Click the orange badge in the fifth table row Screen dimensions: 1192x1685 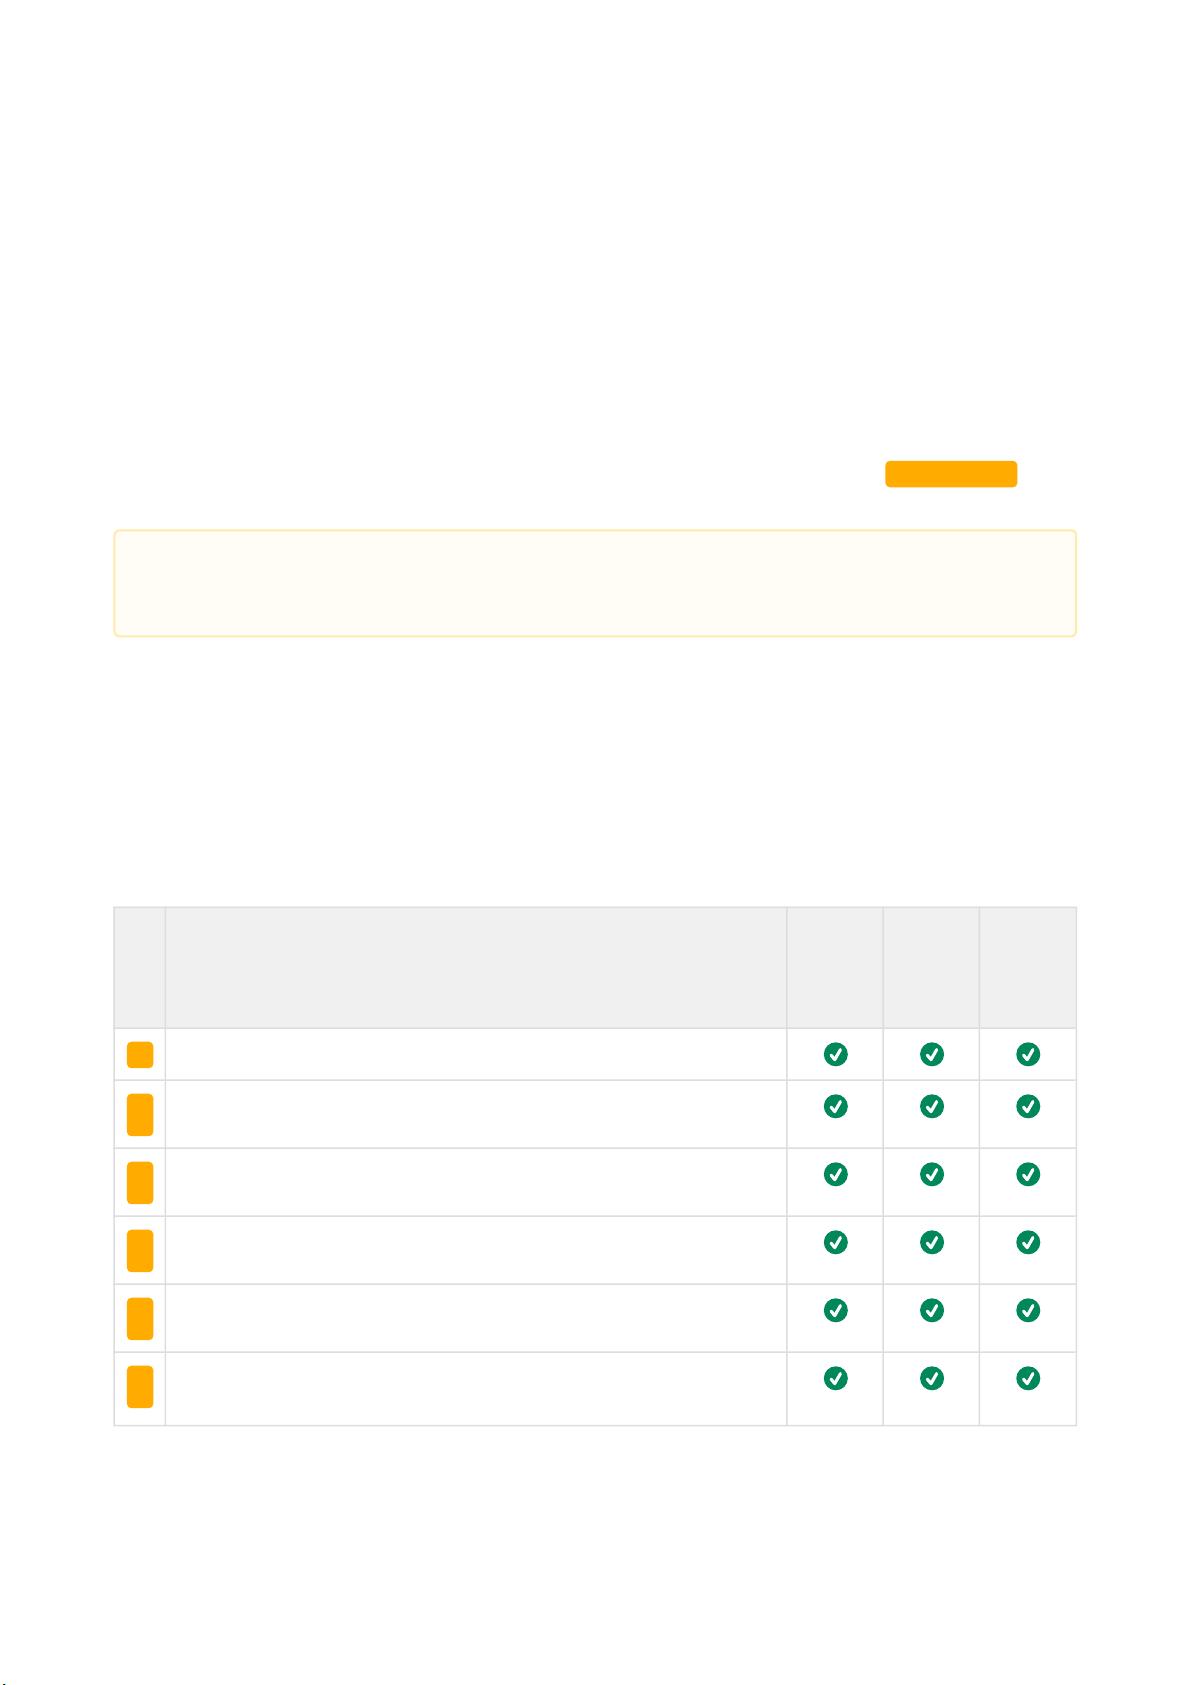coord(140,1318)
